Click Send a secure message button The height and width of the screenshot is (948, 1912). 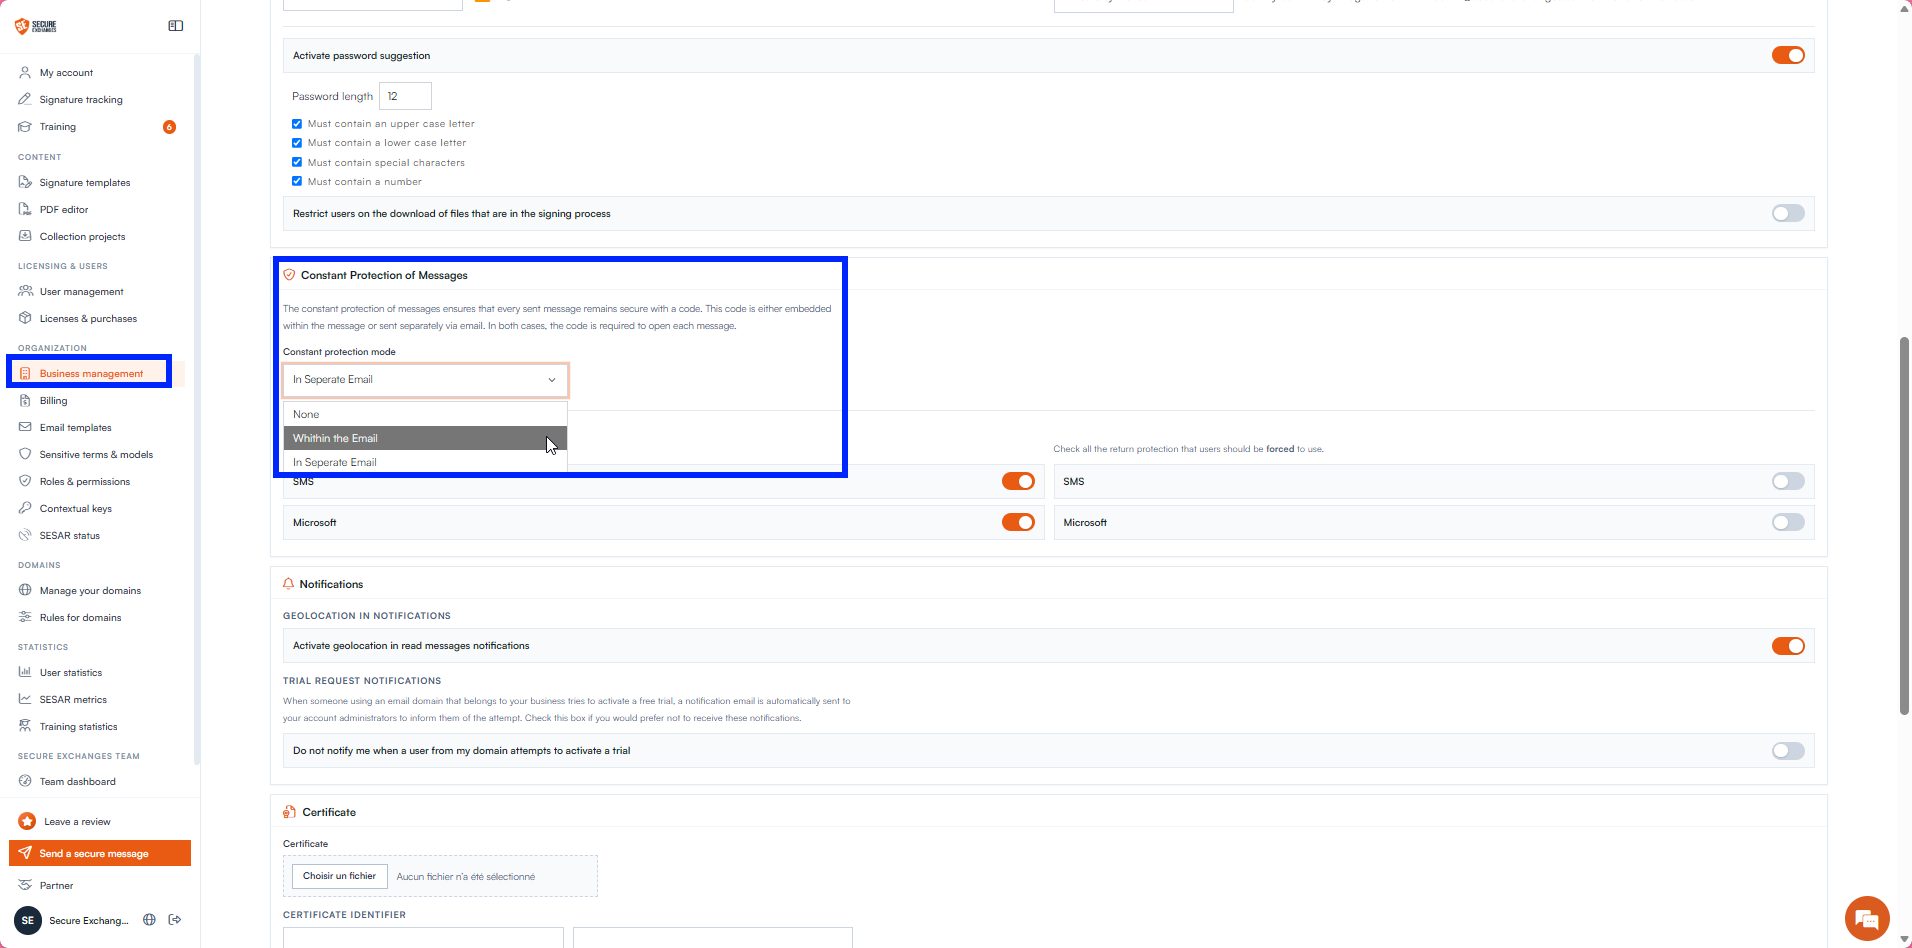tap(100, 853)
